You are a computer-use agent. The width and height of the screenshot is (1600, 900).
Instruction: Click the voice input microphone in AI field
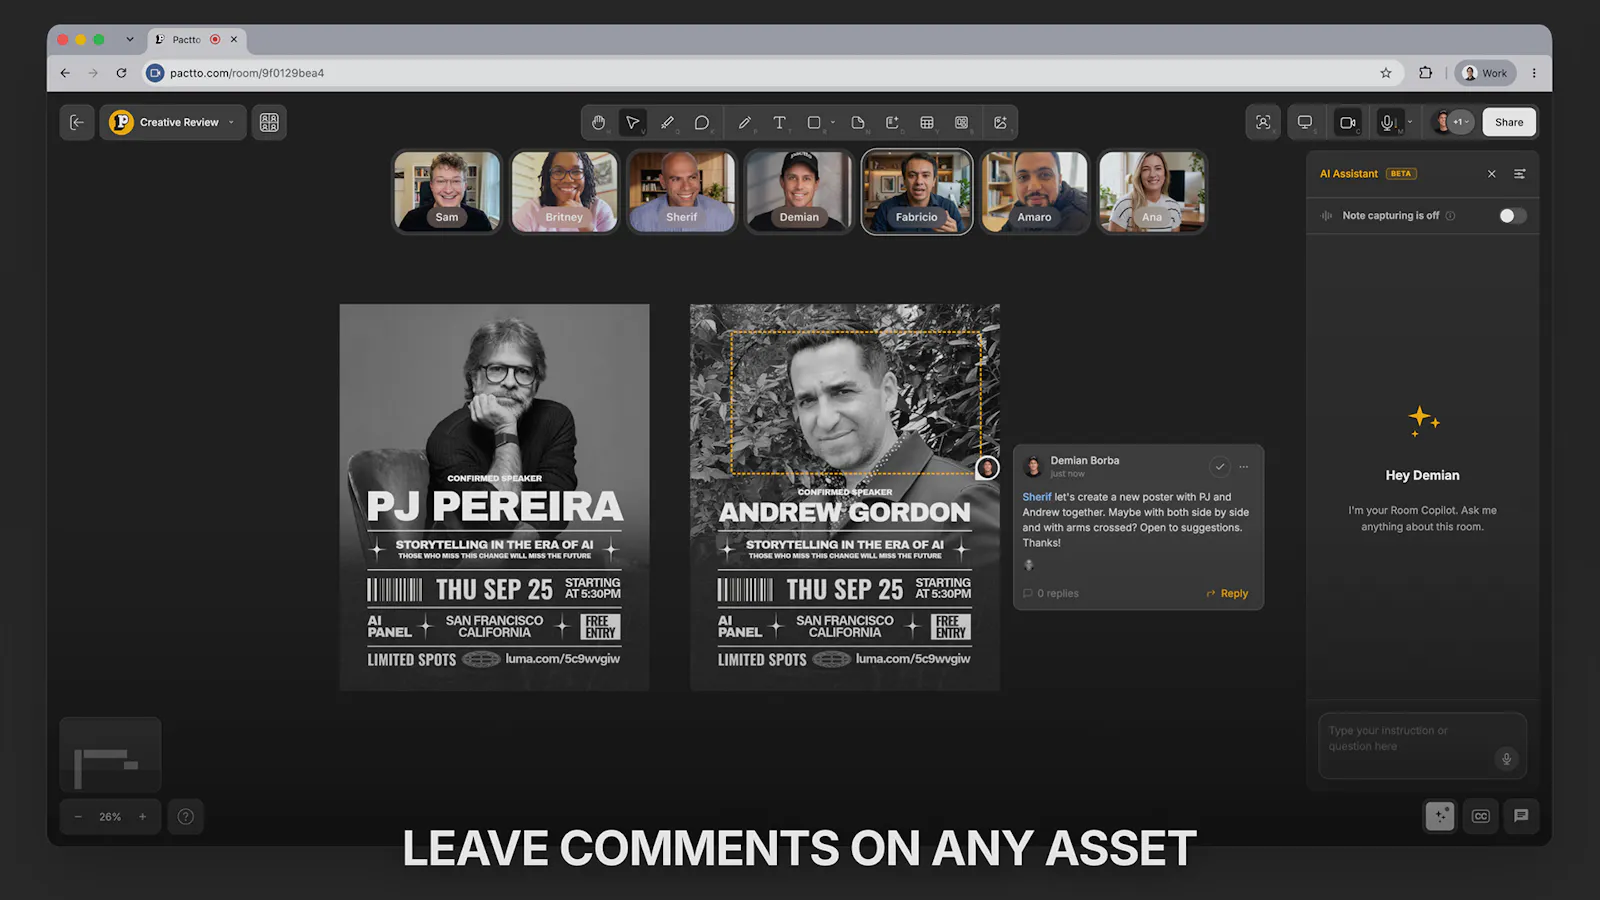(1506, 759)
